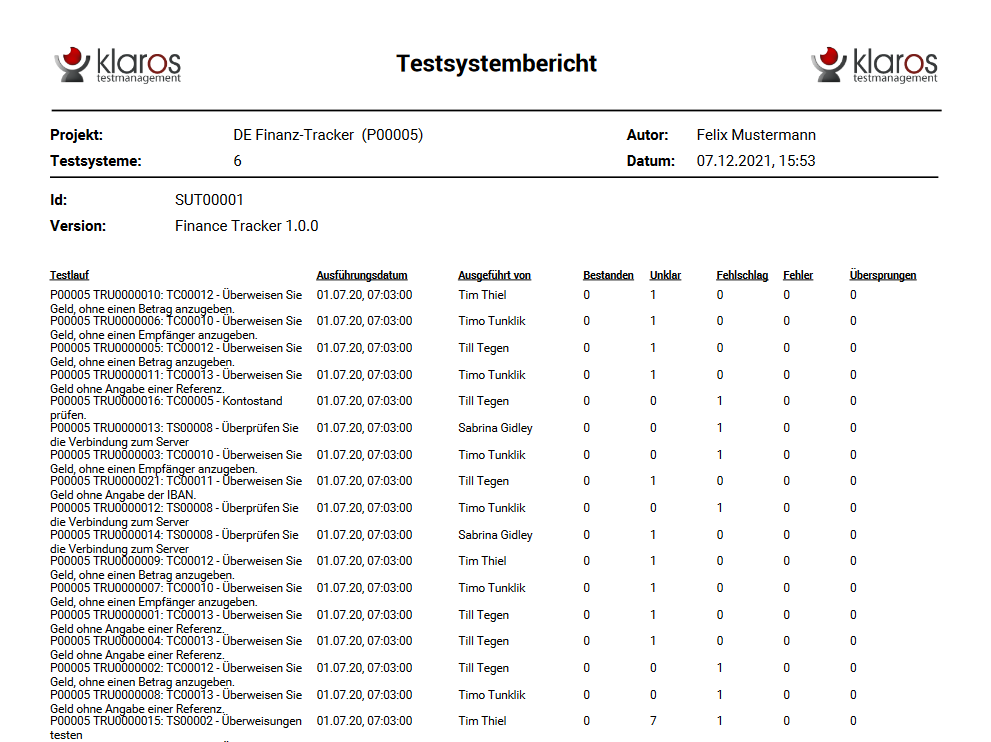Viewport: 991px width, 742px height.
Task: Click the right Klaros testmanagement logo
Action: 874,64
